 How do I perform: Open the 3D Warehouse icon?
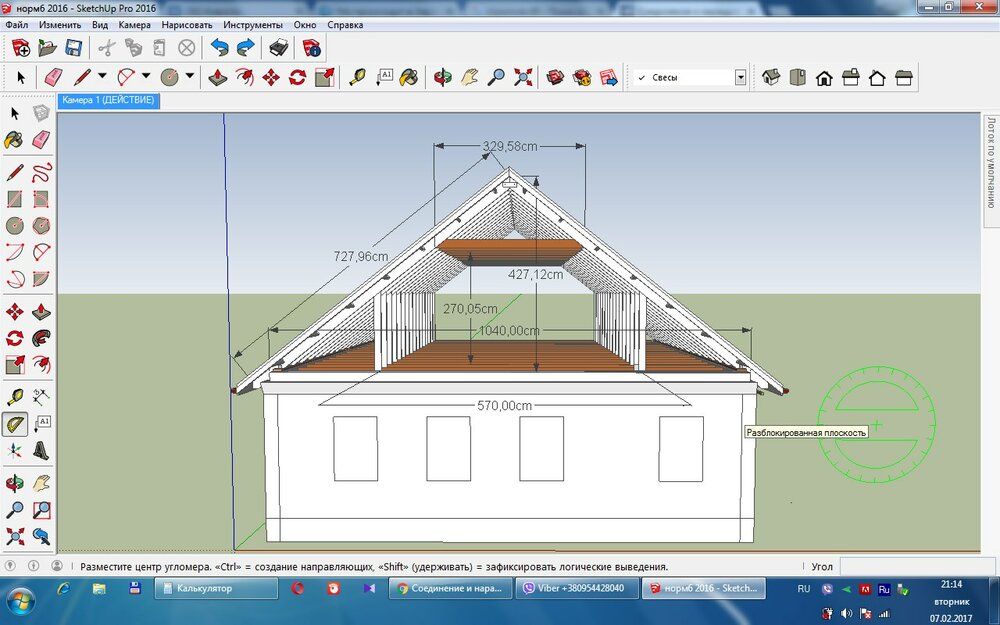(556, 77)
